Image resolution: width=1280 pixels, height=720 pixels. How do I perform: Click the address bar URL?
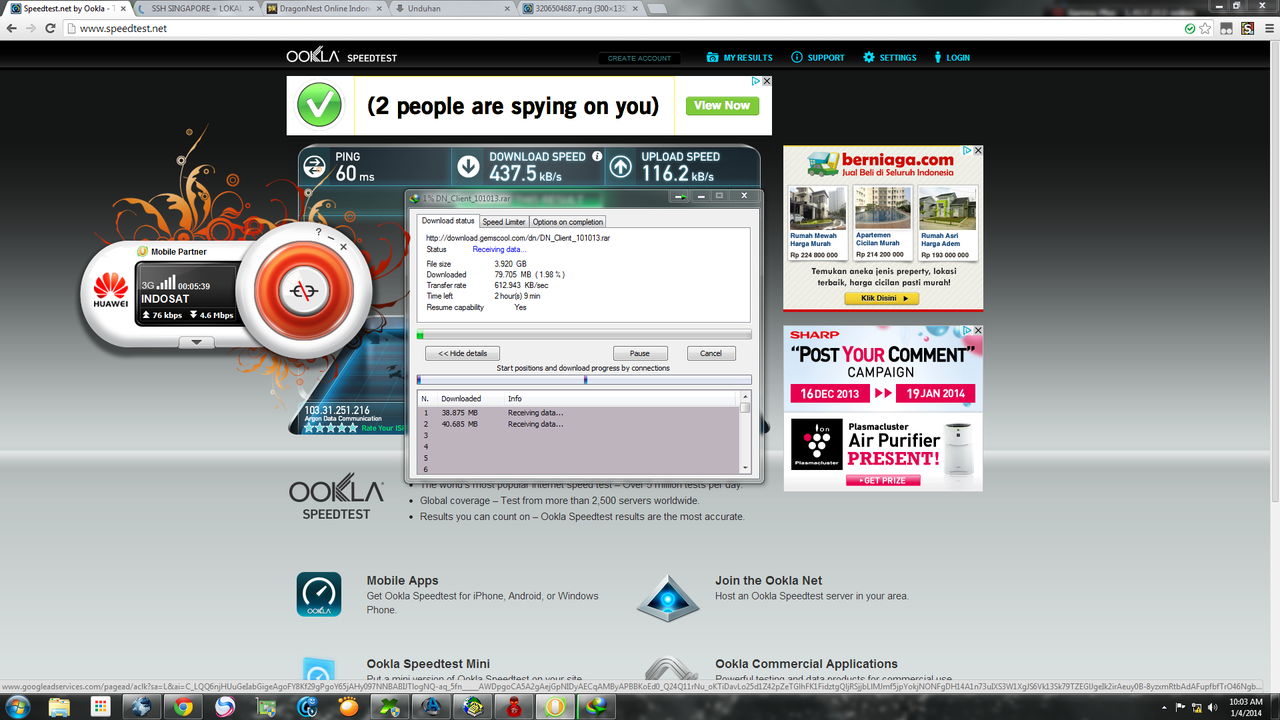[x=123, y=28]
